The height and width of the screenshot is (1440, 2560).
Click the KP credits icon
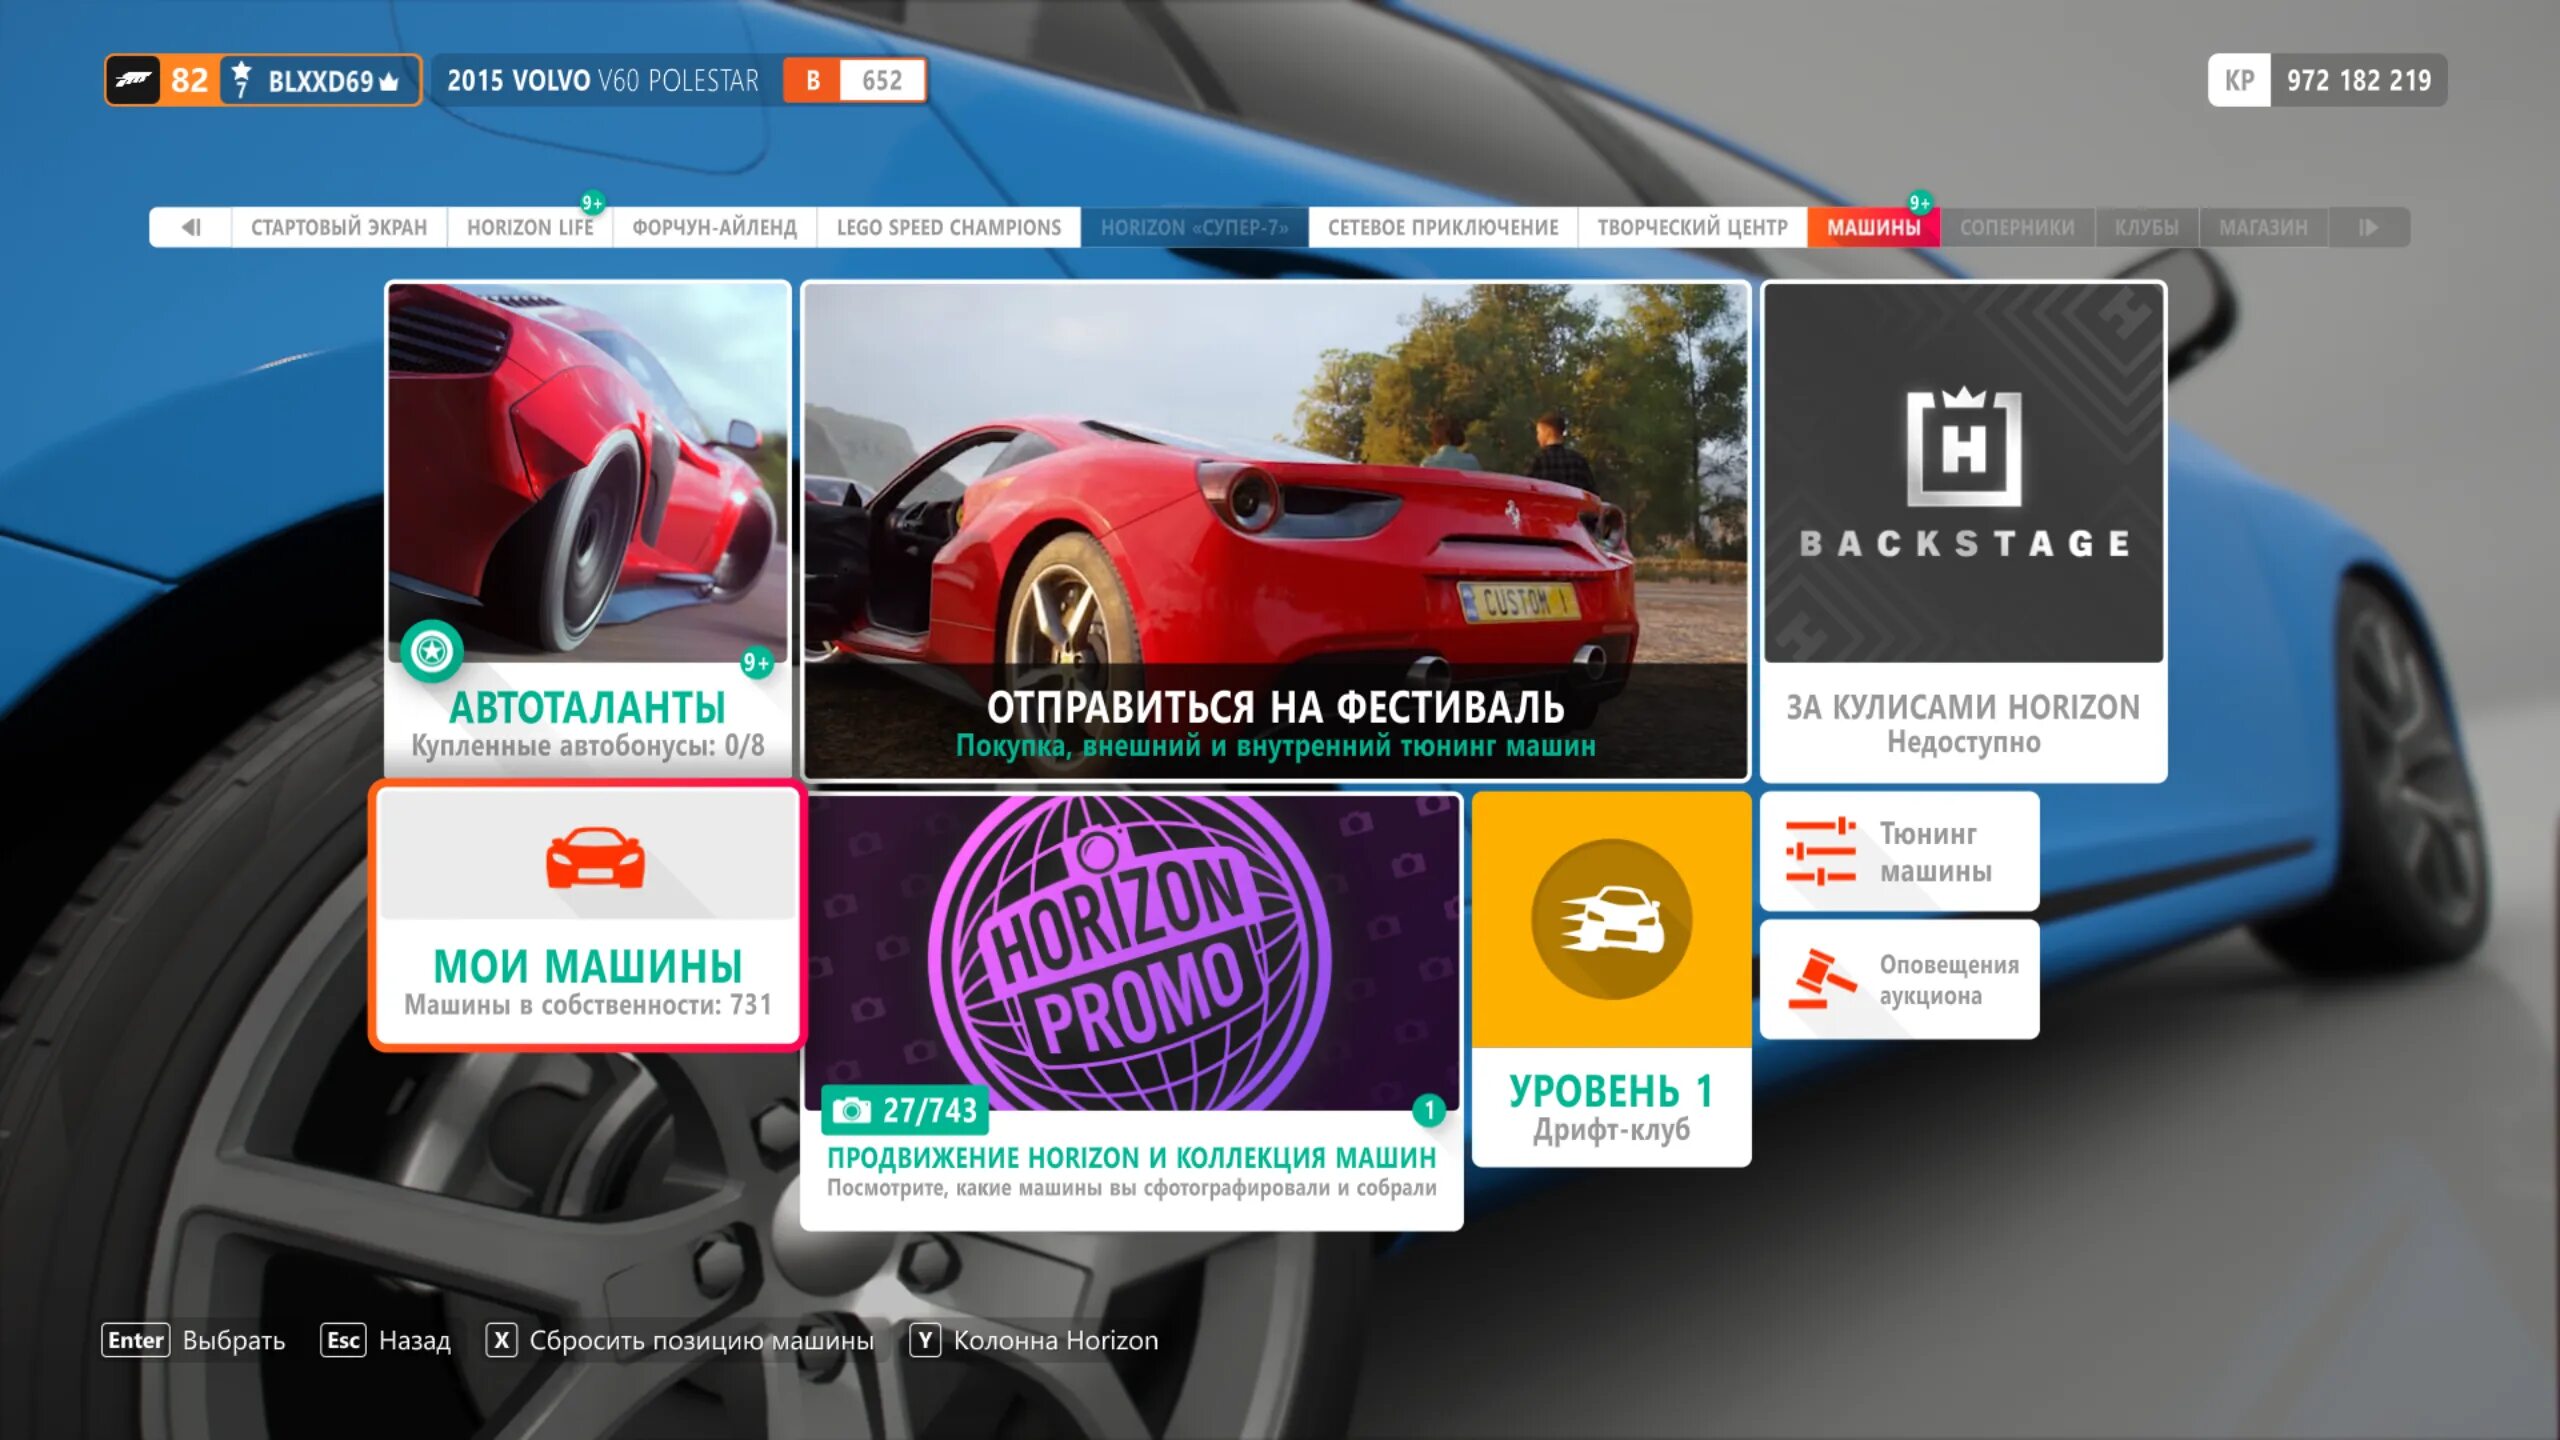pos(2239,80)
